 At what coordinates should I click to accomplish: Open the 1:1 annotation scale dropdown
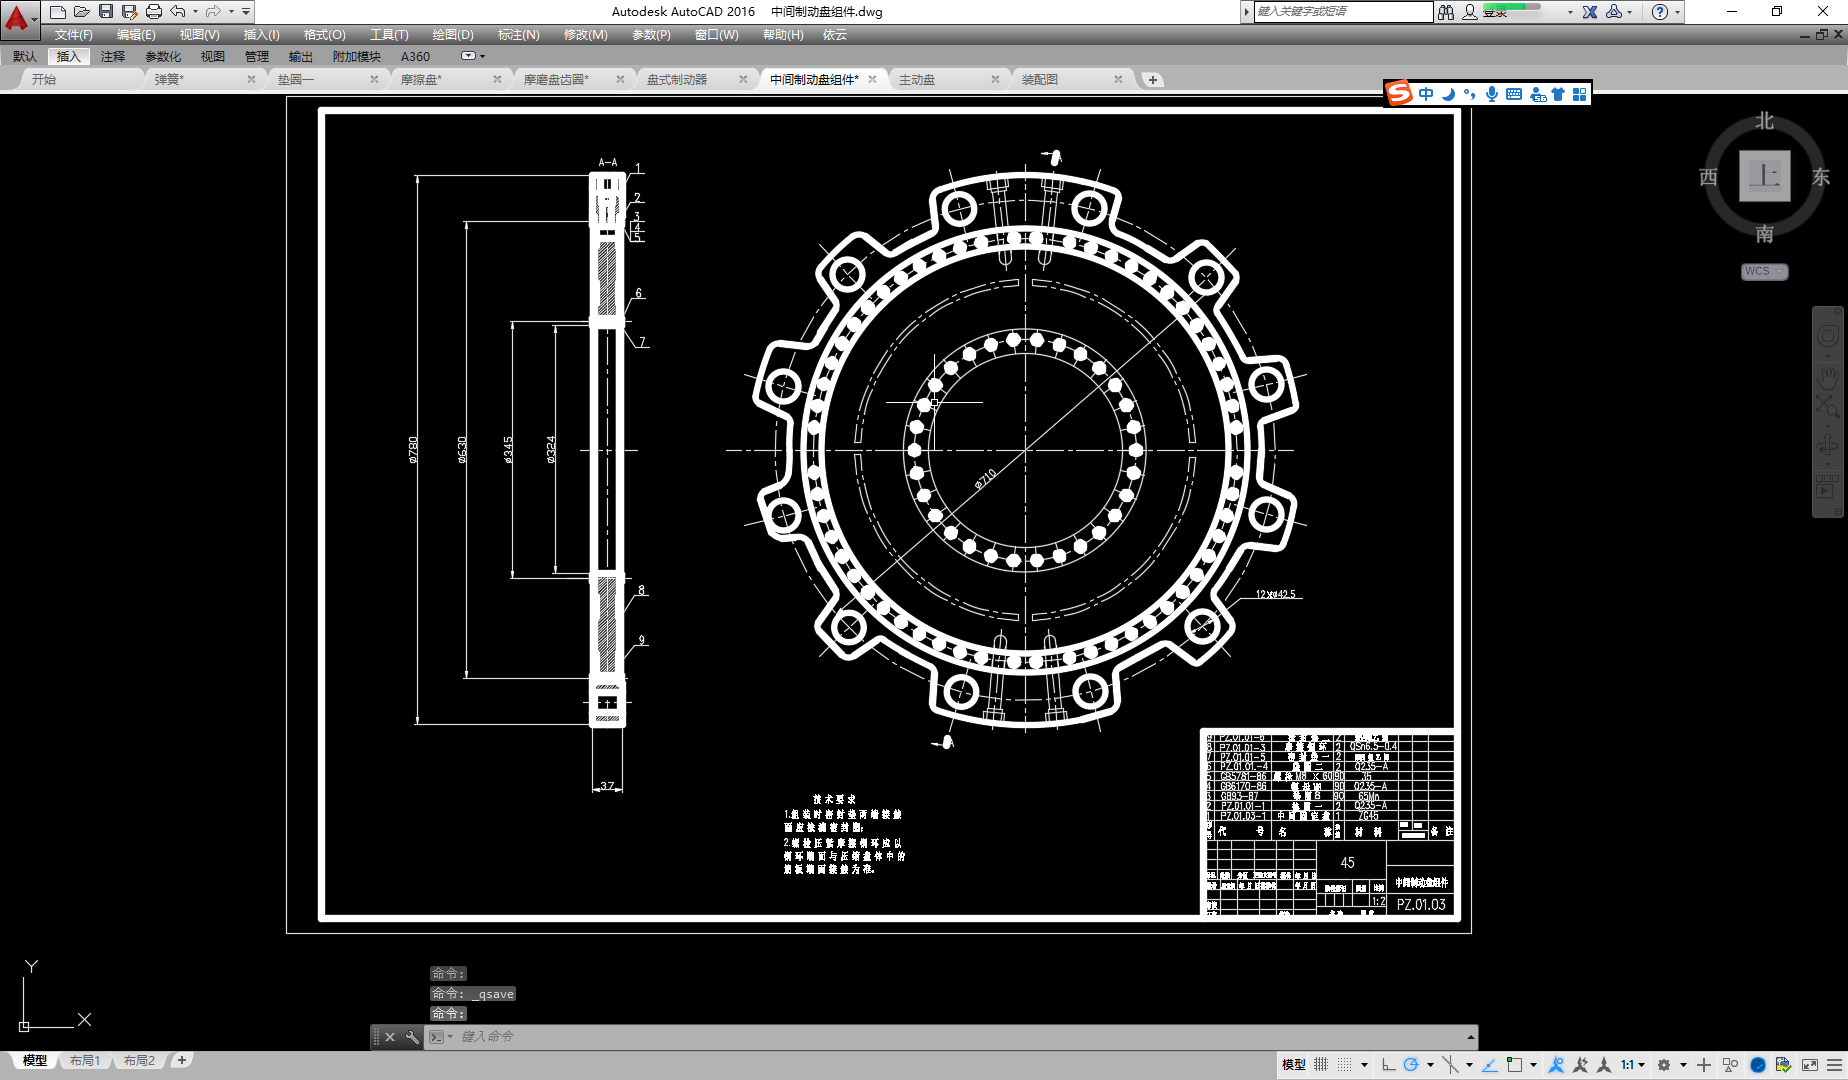(x=1633, y=1065)
